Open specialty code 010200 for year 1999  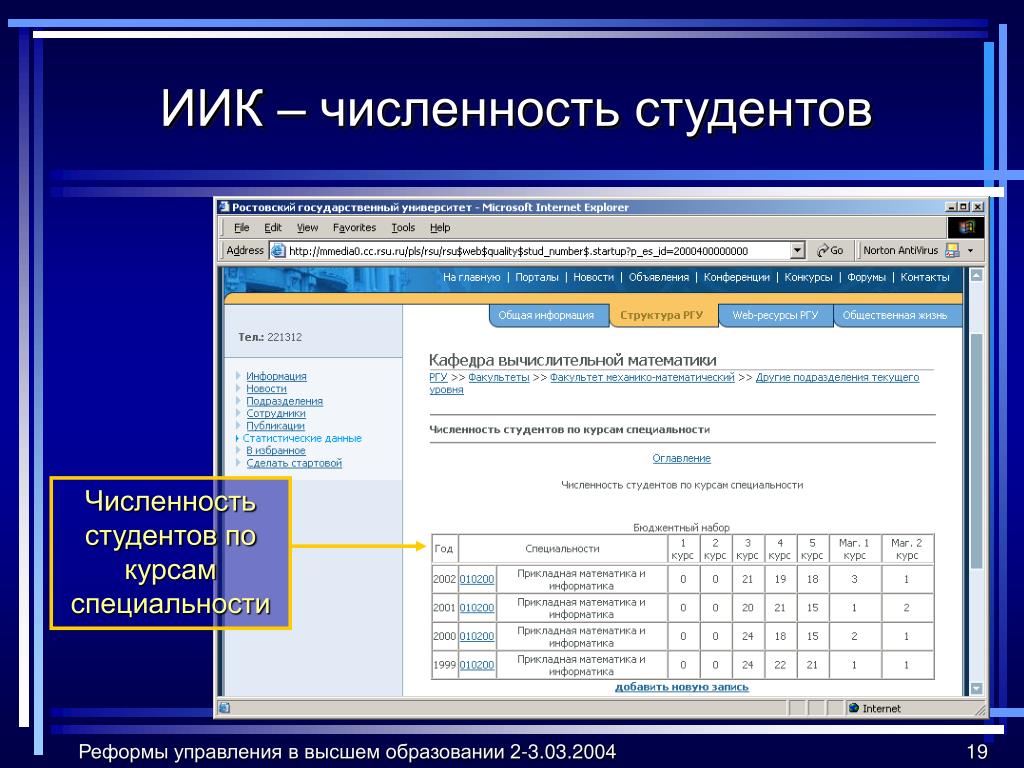(477, 665)
